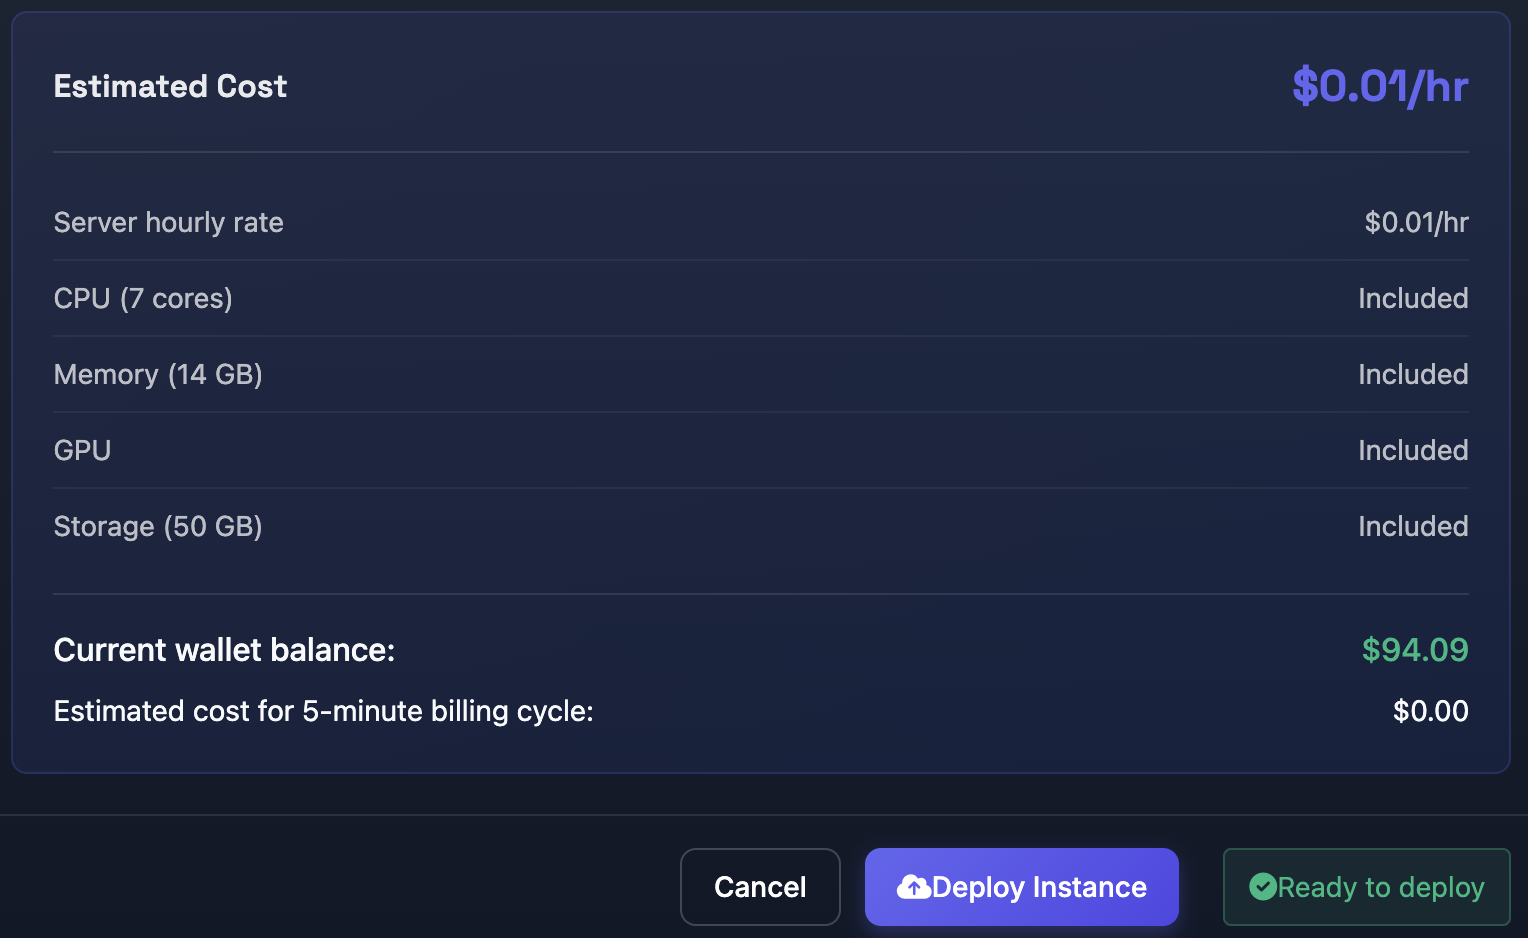Select the Included label beside CPU

1413,298
